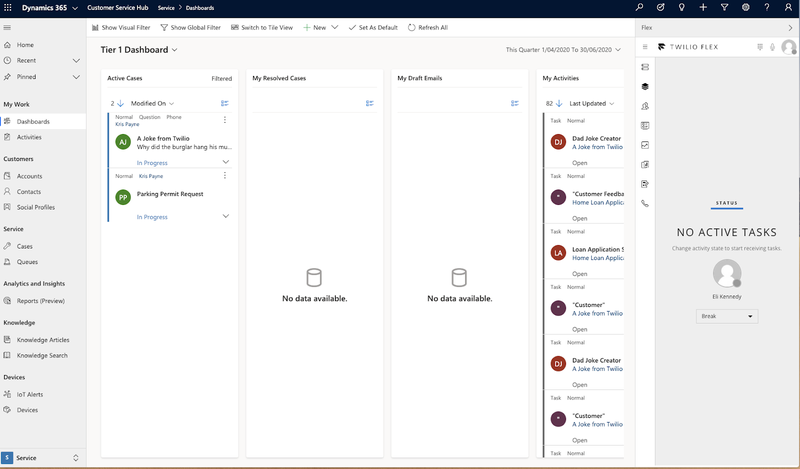Screen dimensions: 800x469
Task: Collapse the Flex panel with arrow
Action: 791,28
